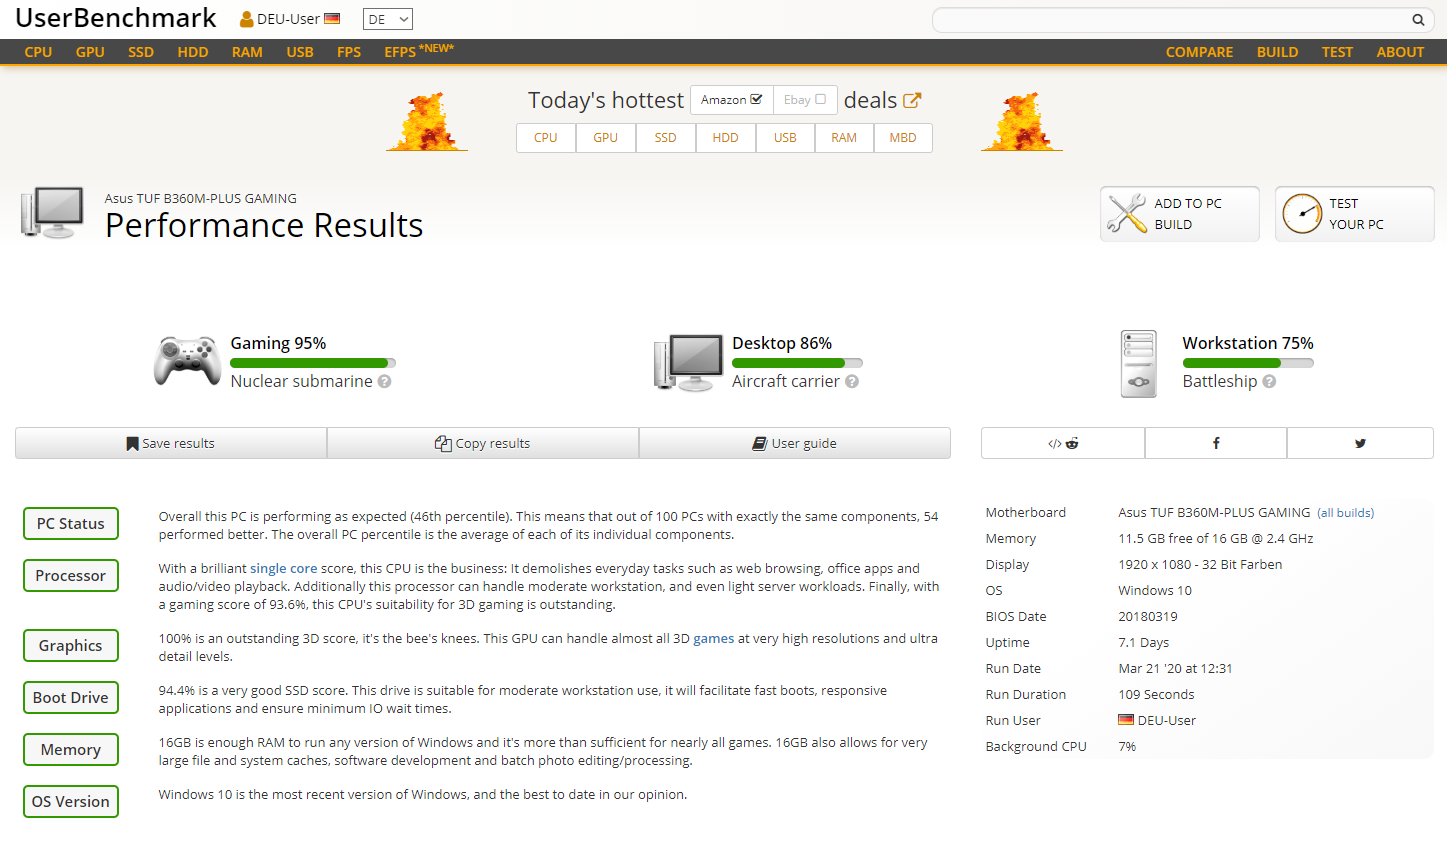Click the left flame icon
The height and width of the screenshot is (846, 1447).
pyautogui.click(x=427, y=121)
